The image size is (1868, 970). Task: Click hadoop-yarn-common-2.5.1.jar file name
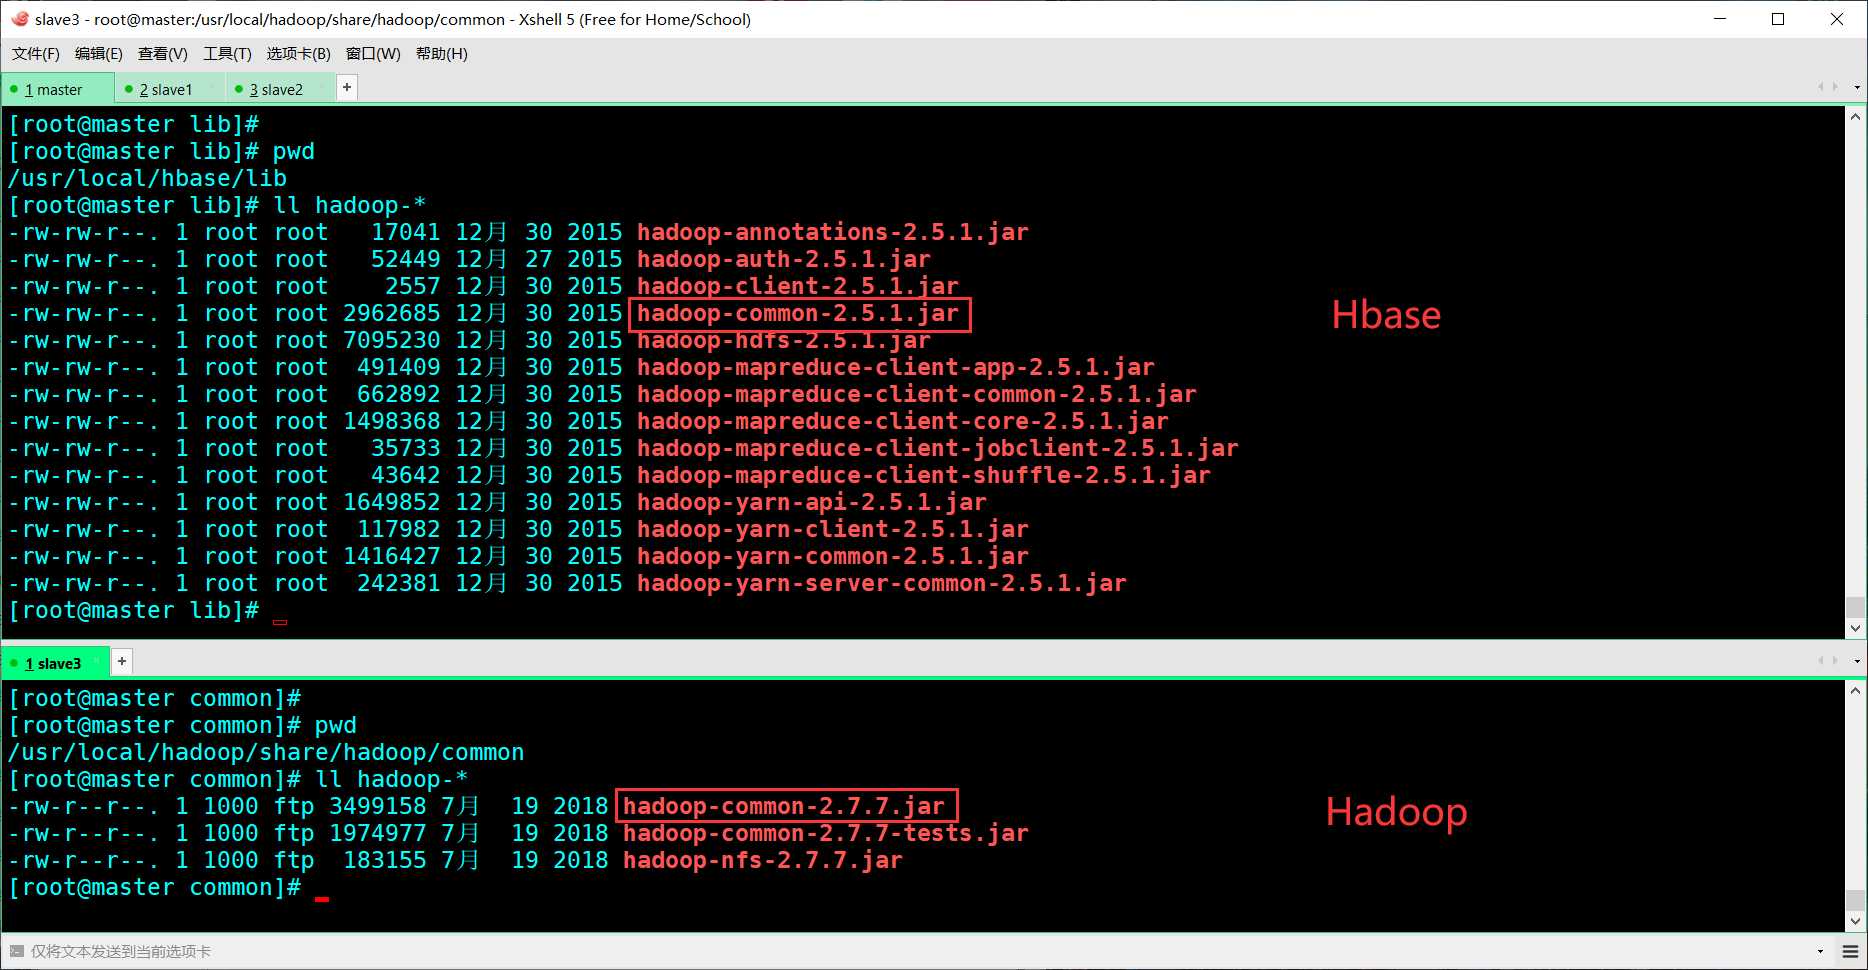pos(832,556)
